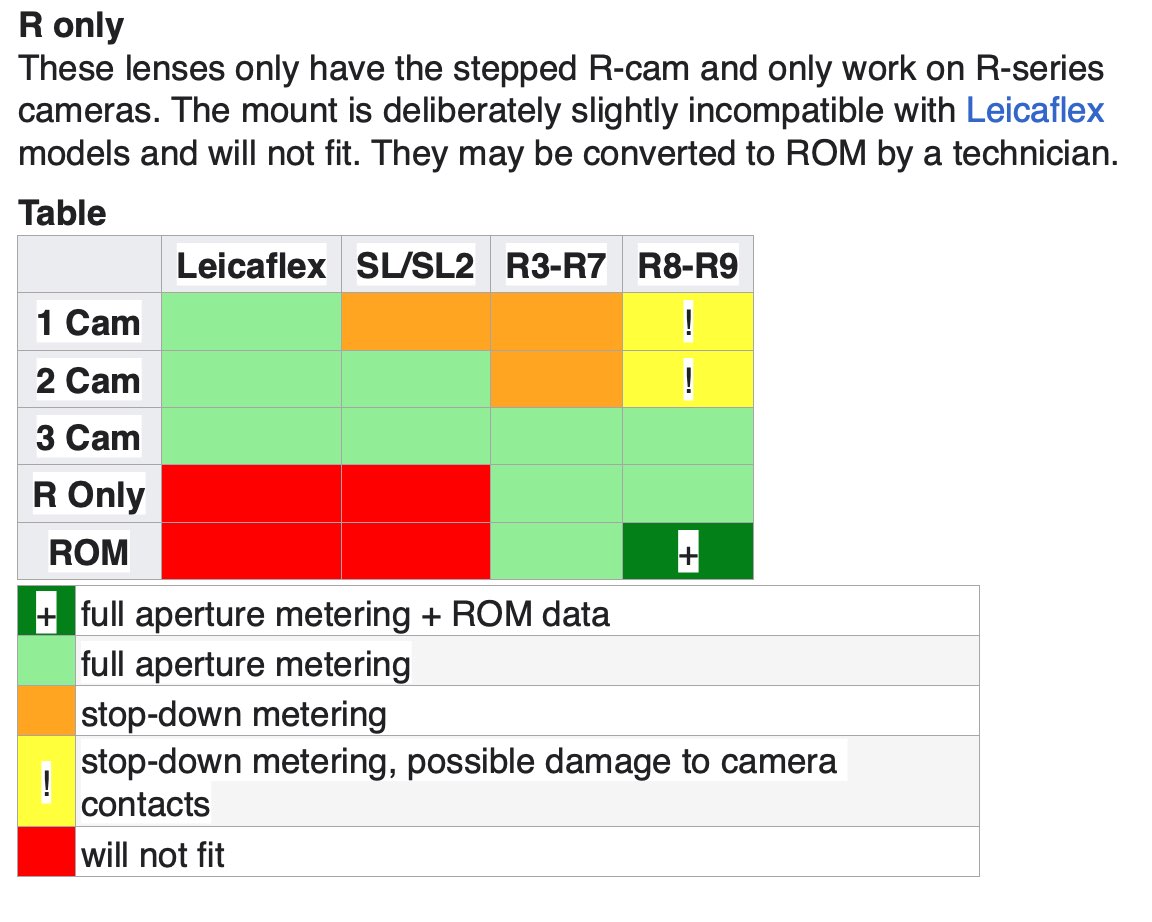Click the Leicaflex column header
1152x922 pixels.
(x=251, y=266)
